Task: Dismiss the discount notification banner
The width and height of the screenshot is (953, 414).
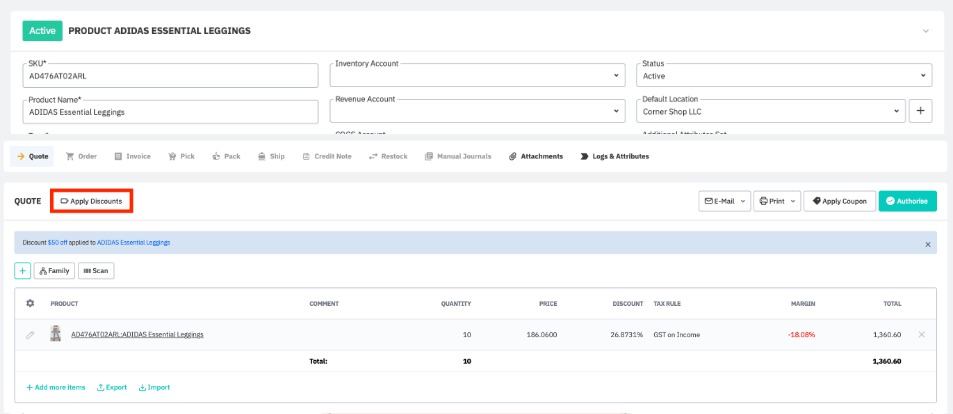Action: point(926,243)
